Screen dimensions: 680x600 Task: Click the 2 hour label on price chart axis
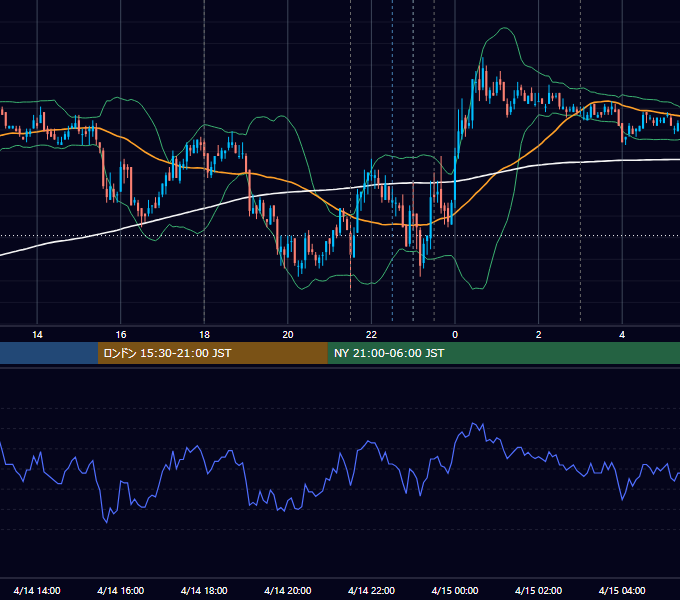pyautogui.click(x=539, y=335)
